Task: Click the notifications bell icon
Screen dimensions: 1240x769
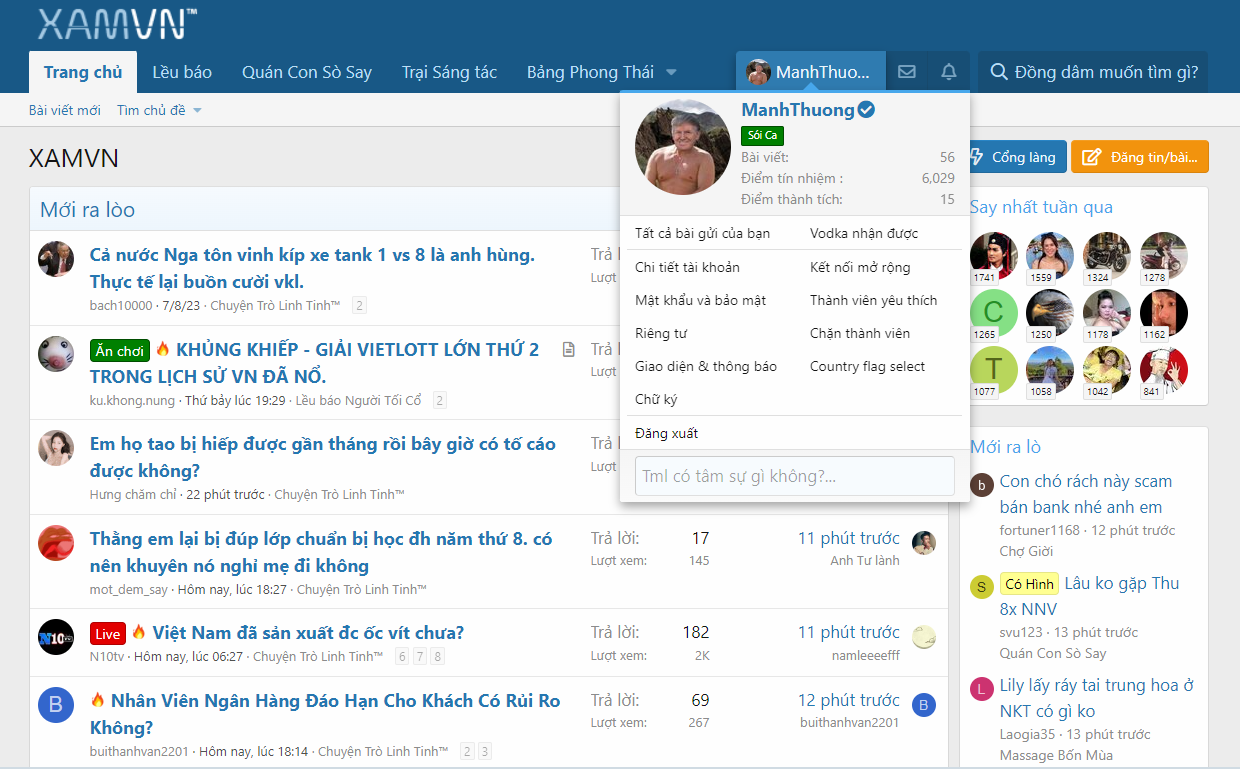Action: [949, 72]
